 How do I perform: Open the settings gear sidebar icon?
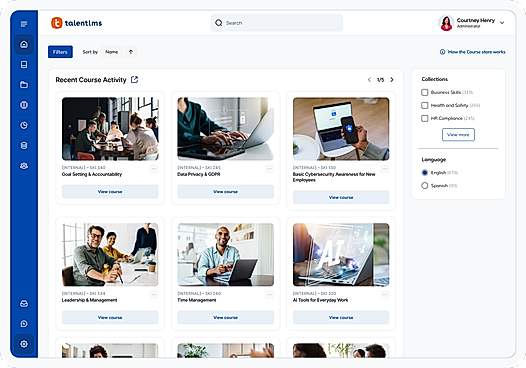click(x=24, y=344)
